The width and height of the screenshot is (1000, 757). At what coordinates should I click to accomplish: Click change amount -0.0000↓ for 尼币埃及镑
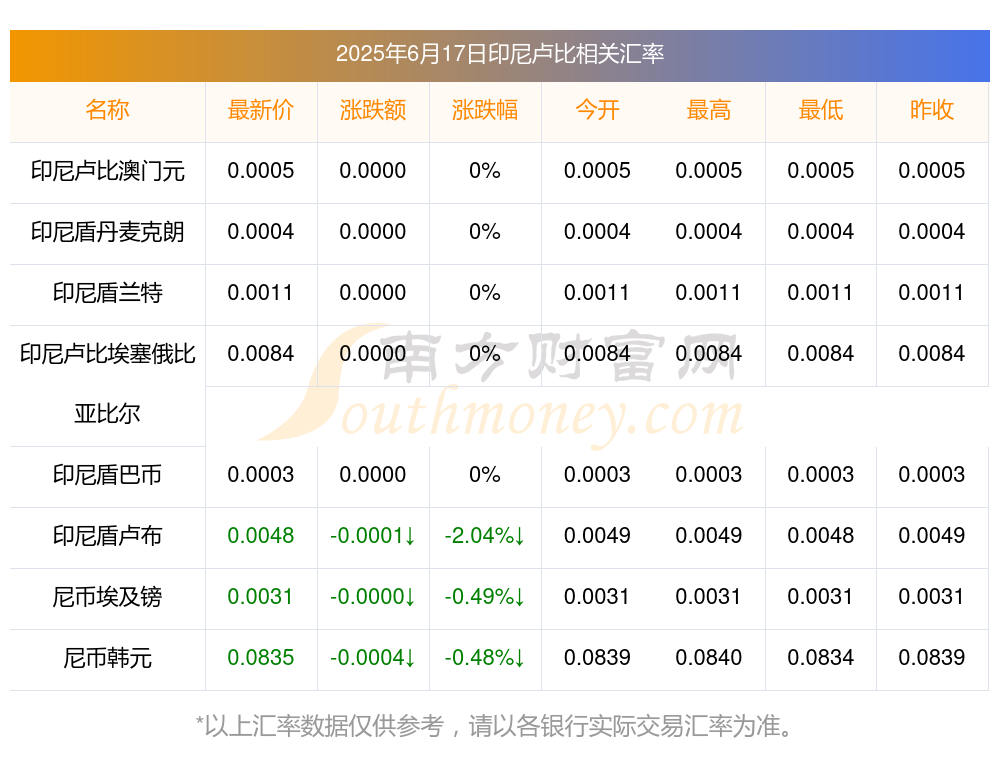373,597
